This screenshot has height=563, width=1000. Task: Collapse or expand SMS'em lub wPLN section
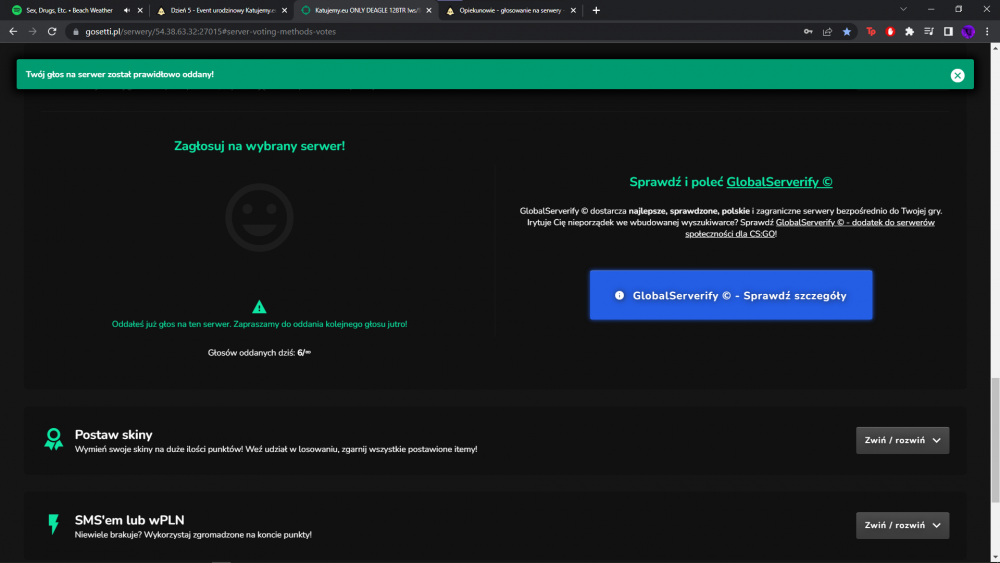pos(902,525)
